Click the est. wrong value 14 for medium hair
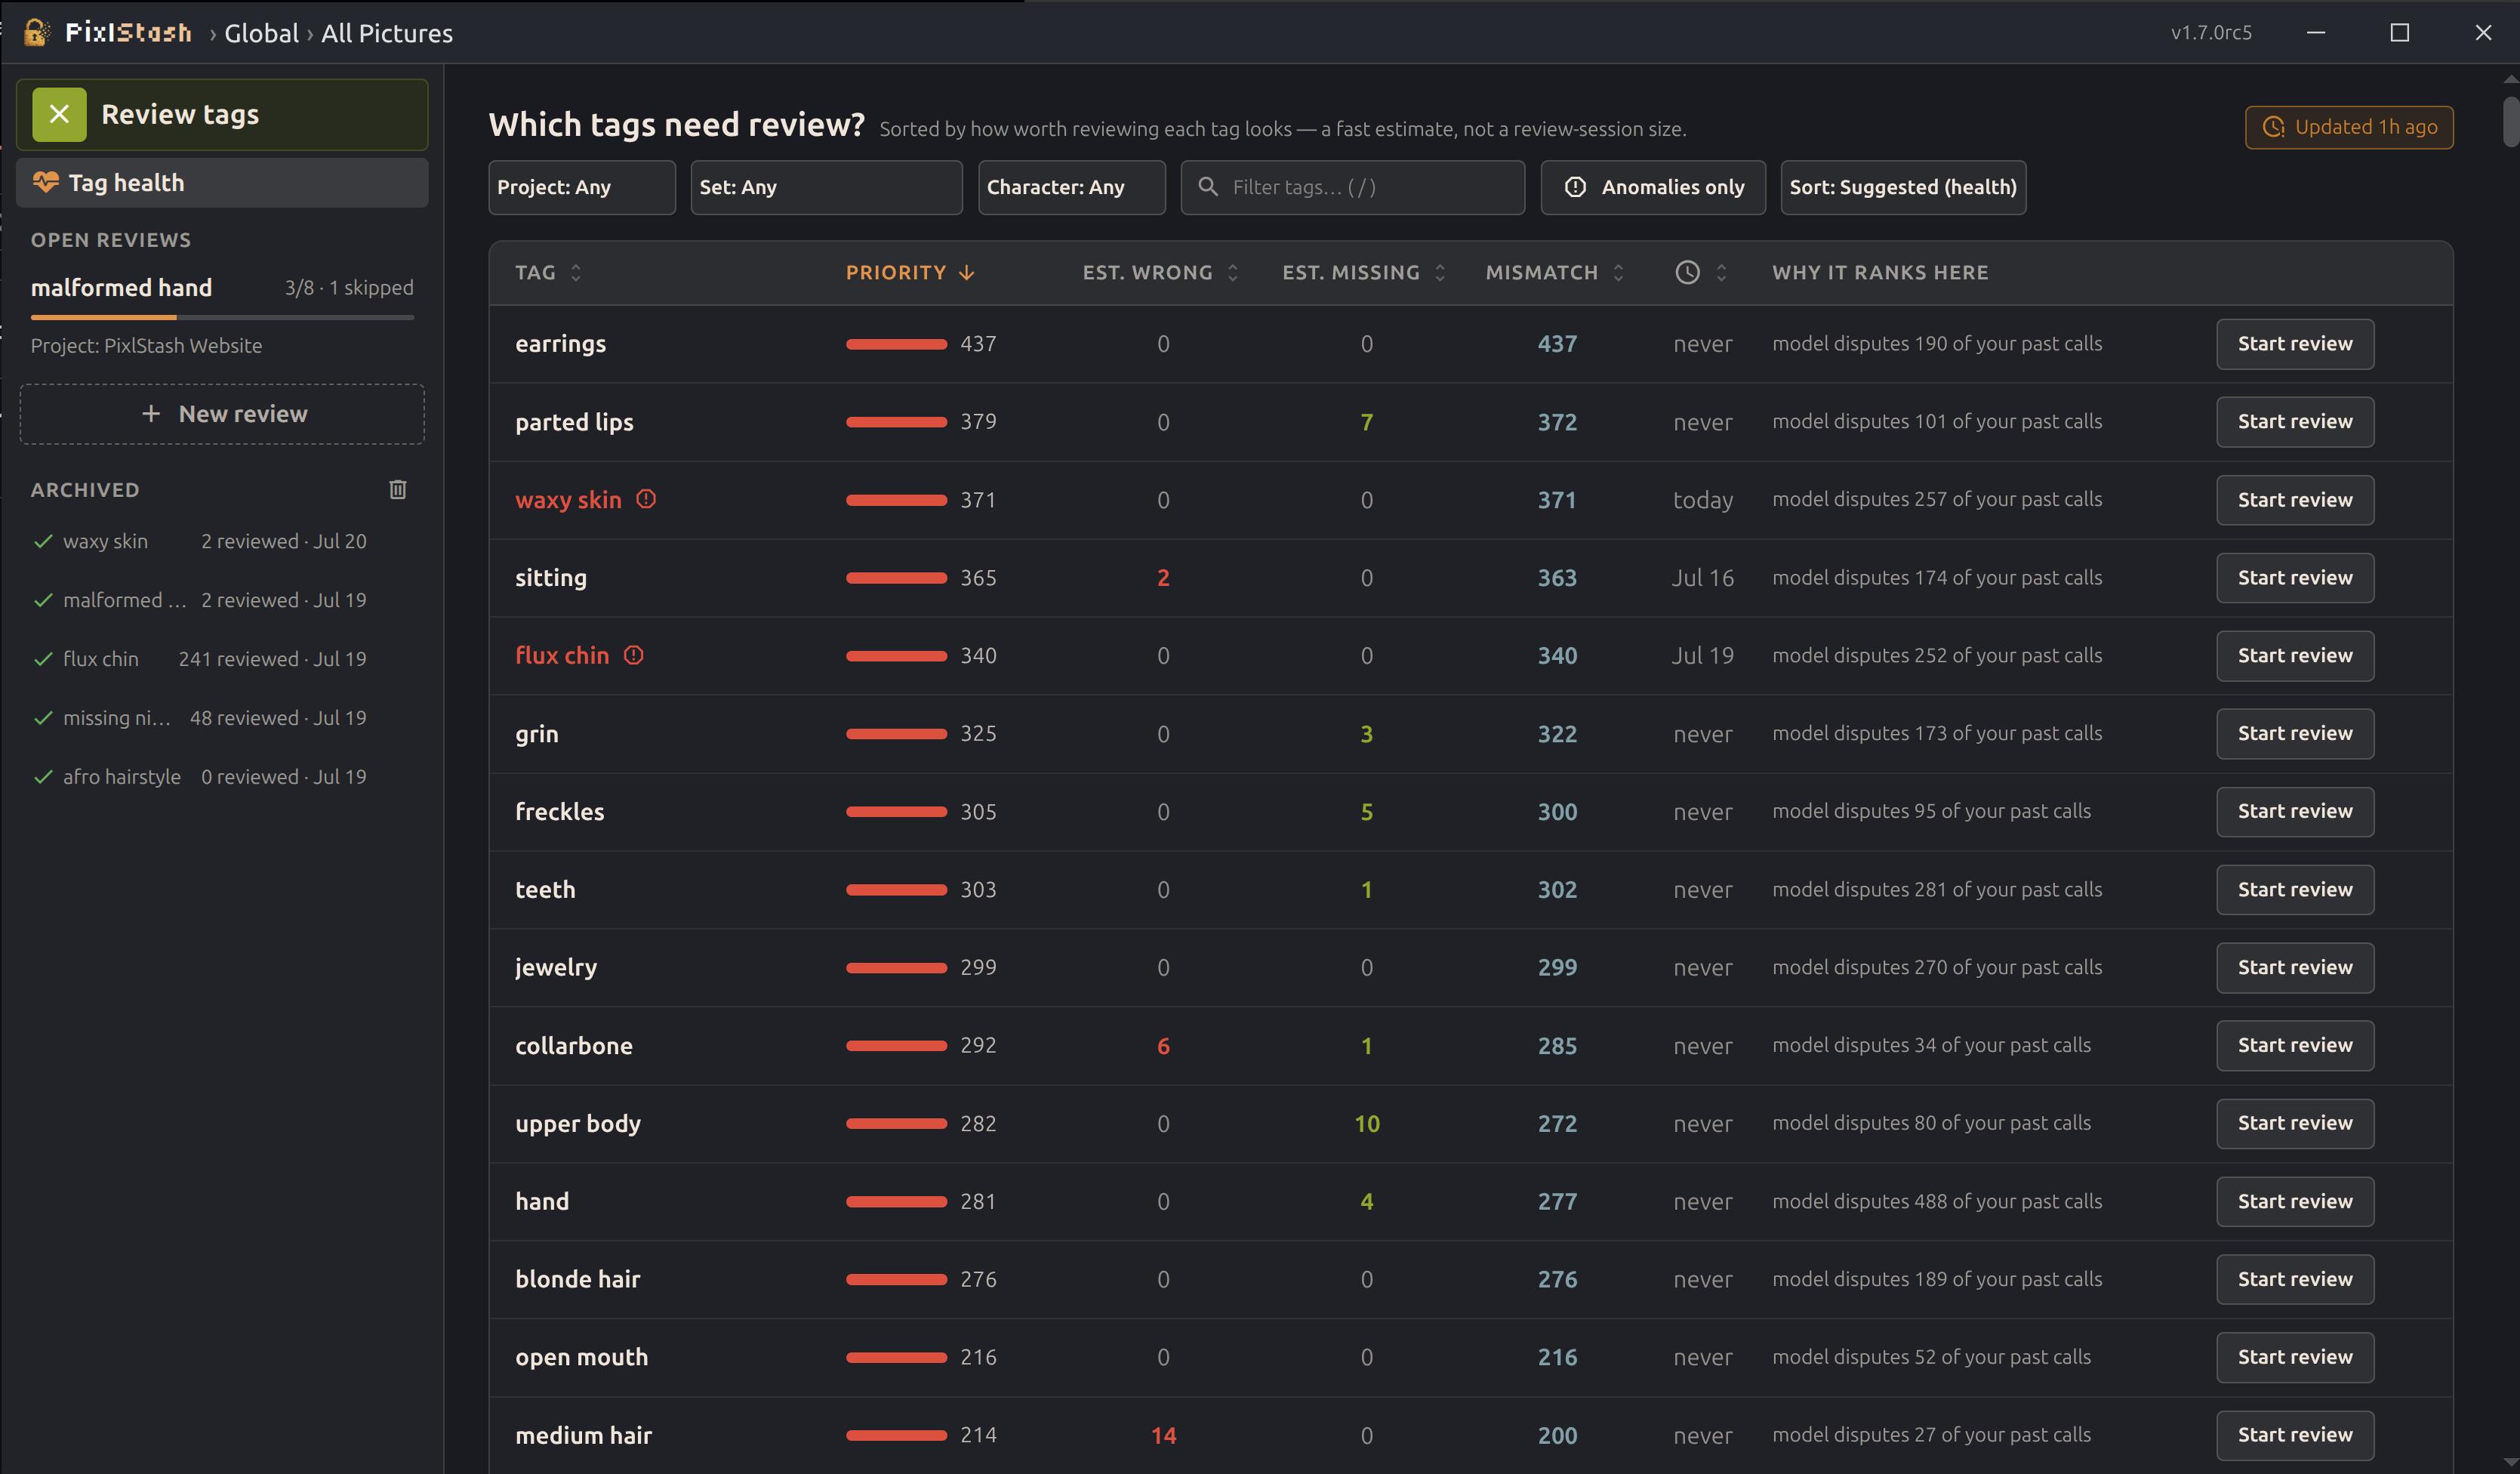Viewport: 2520px width, 1474px height. [x=1163, y=1436]
